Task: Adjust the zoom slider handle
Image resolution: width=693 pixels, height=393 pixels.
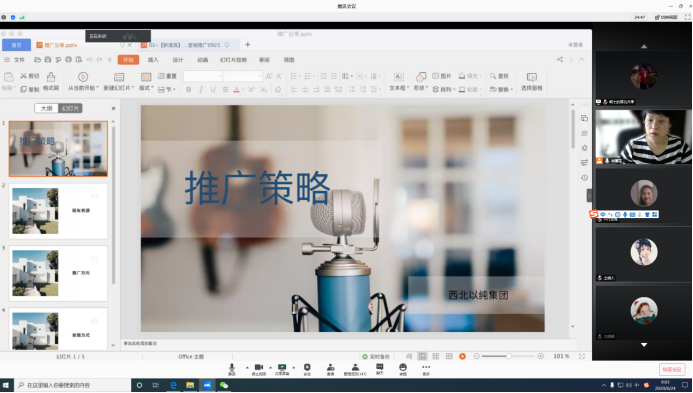Action: tap(509, 356)
